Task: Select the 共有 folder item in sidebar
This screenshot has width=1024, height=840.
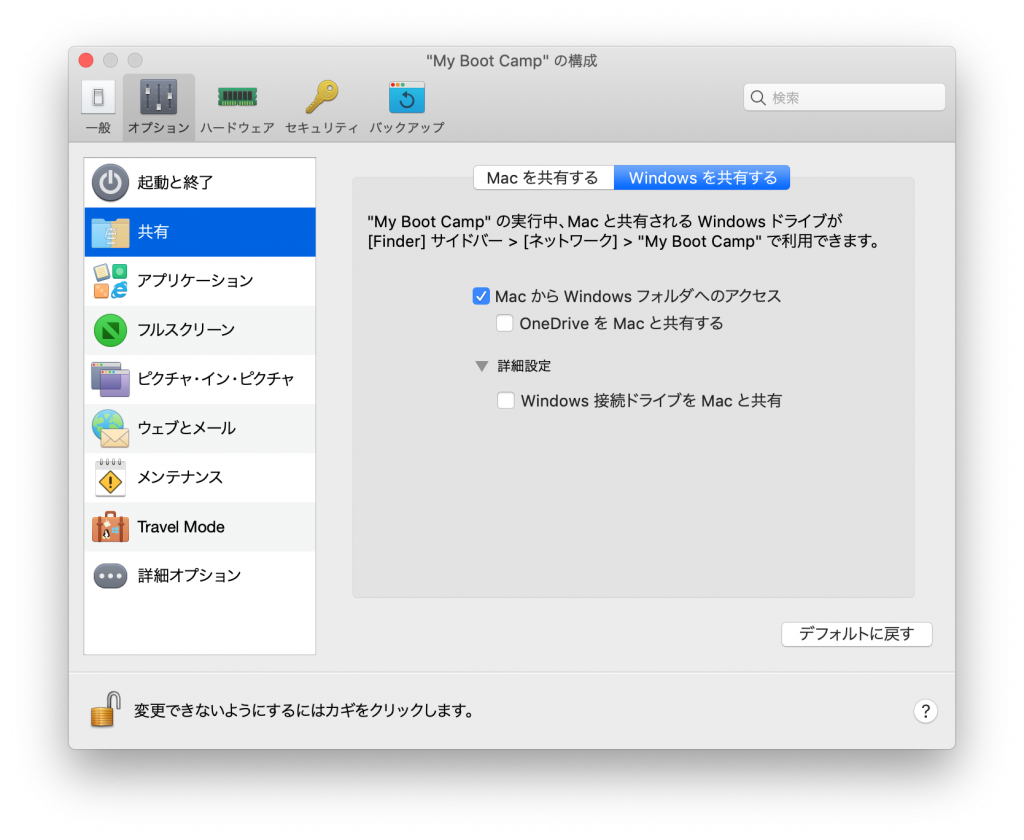Action: click(x=200, y=232)
